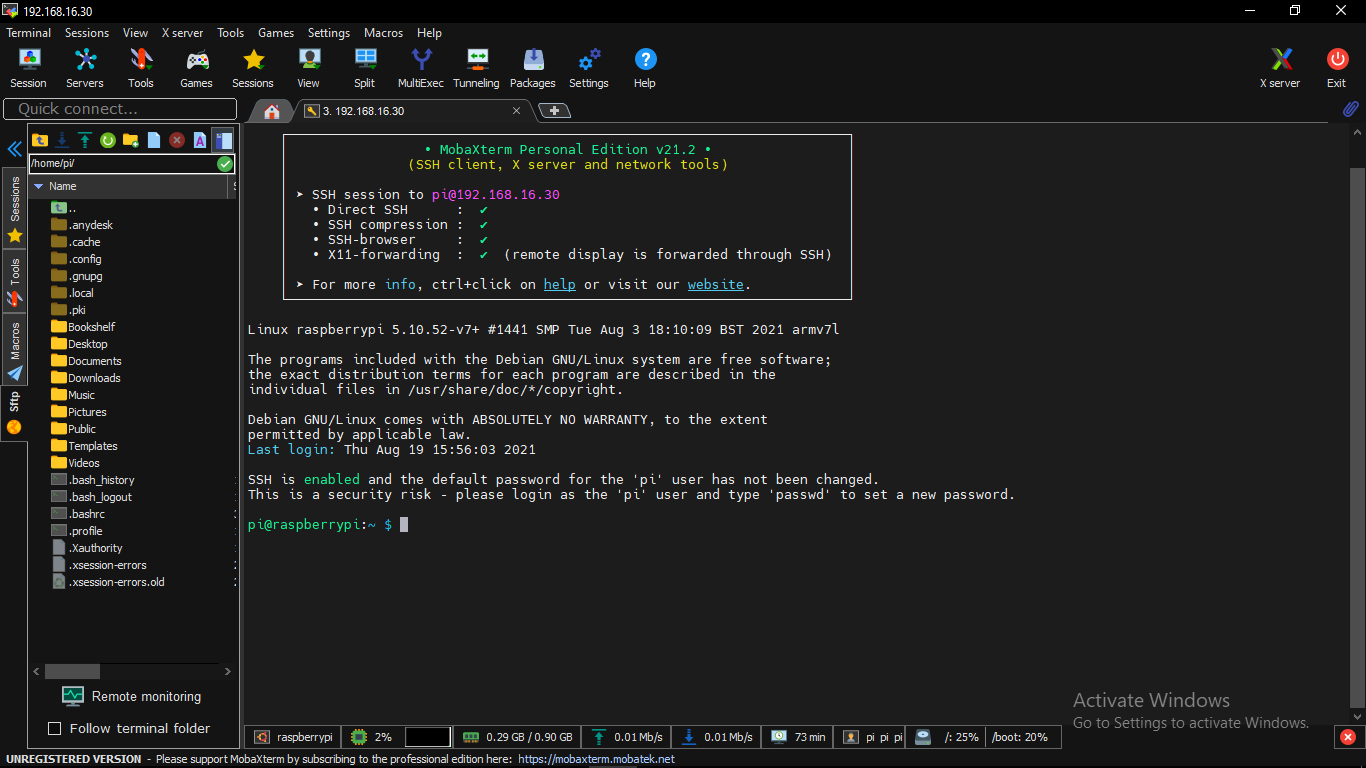Open the Macros menu in menu bar
This screenshot has width=1366, height=768.
[384, 33]
